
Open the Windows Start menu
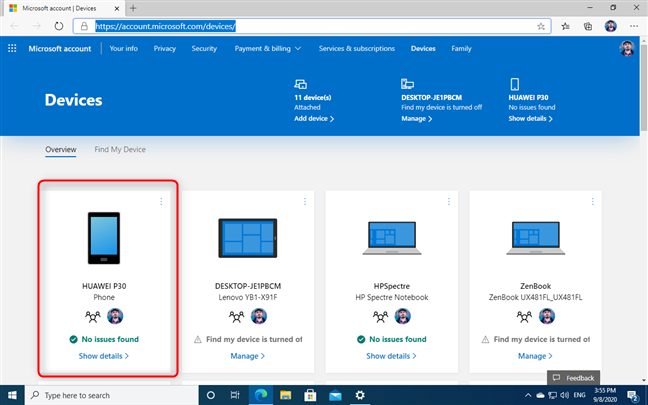[x=12, y=395]
